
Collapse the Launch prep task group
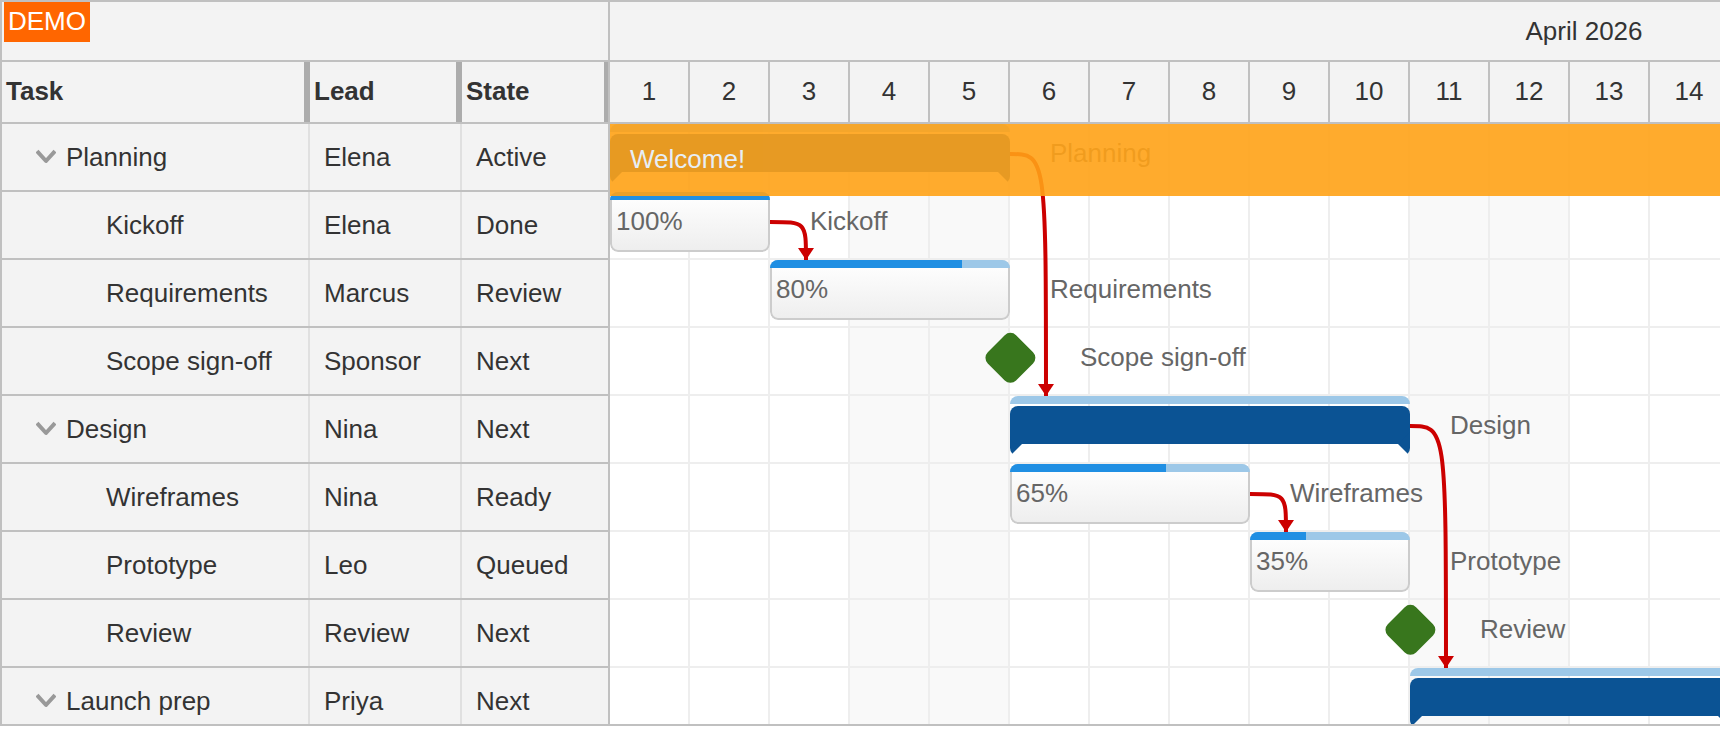44,700
